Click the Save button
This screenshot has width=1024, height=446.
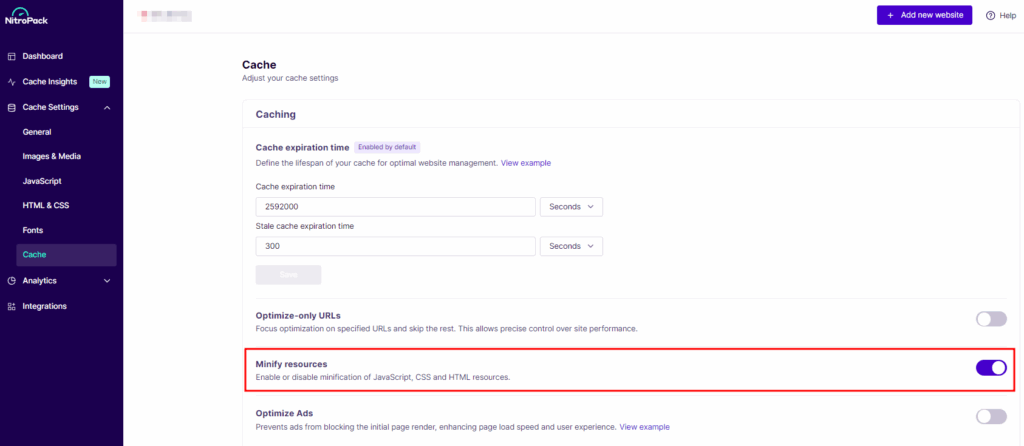click(288, 275)
